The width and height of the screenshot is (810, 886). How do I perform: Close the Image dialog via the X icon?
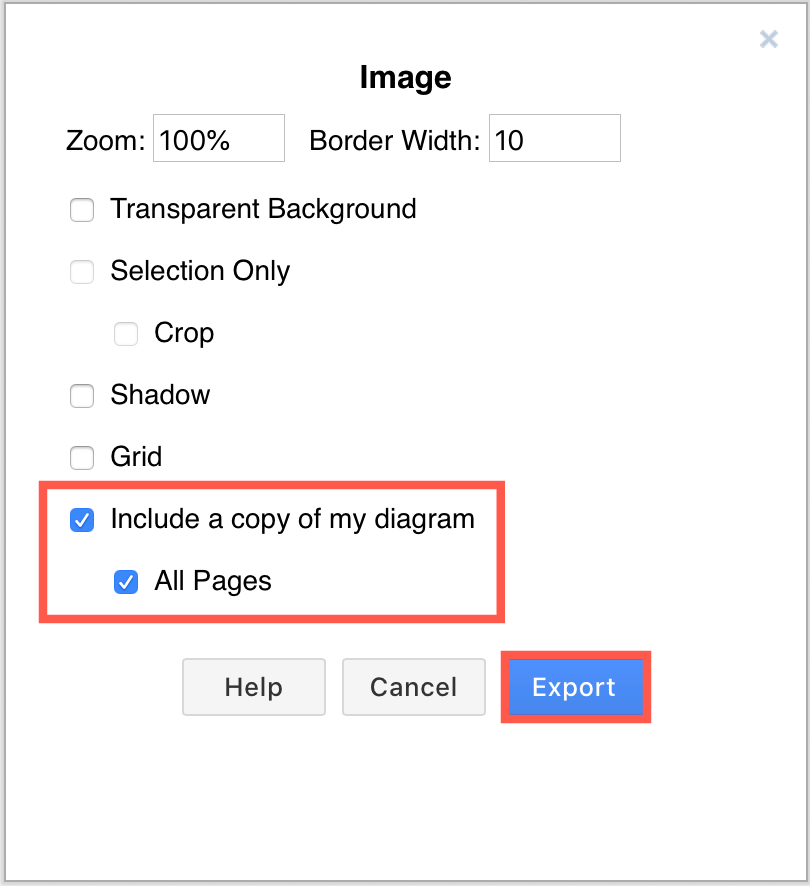tap(769, 39)
